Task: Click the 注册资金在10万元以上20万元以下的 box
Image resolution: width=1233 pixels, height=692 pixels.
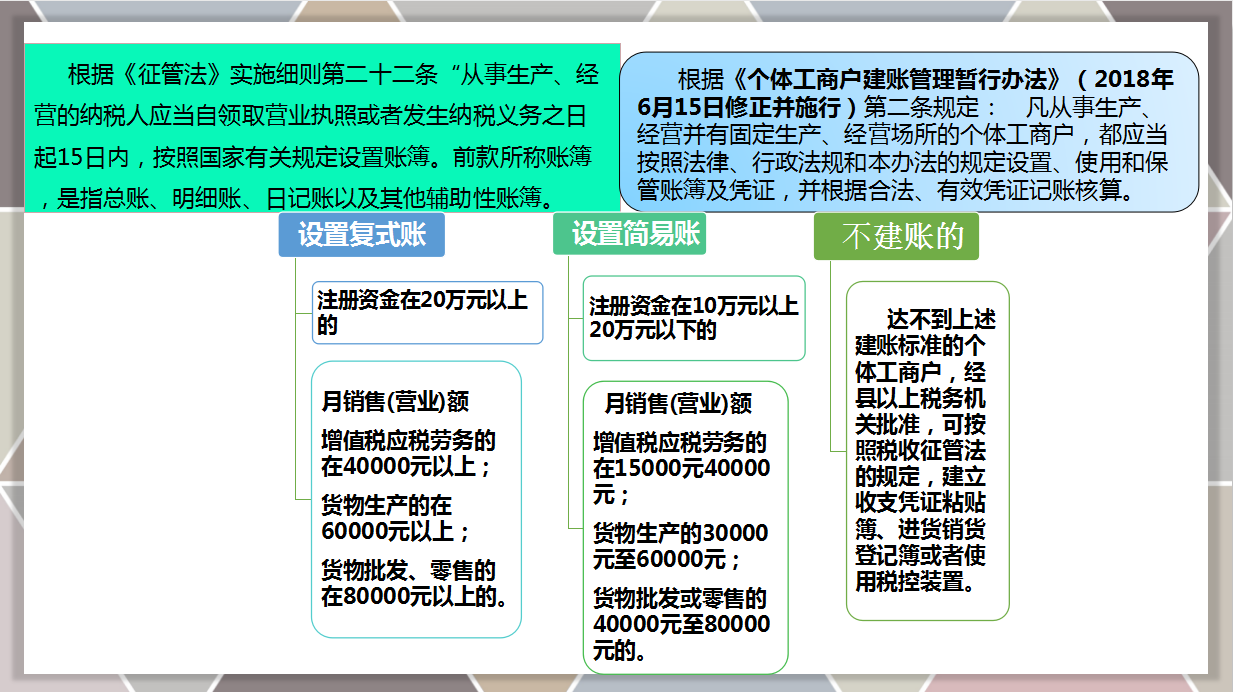Action: (x=693, y=317)
